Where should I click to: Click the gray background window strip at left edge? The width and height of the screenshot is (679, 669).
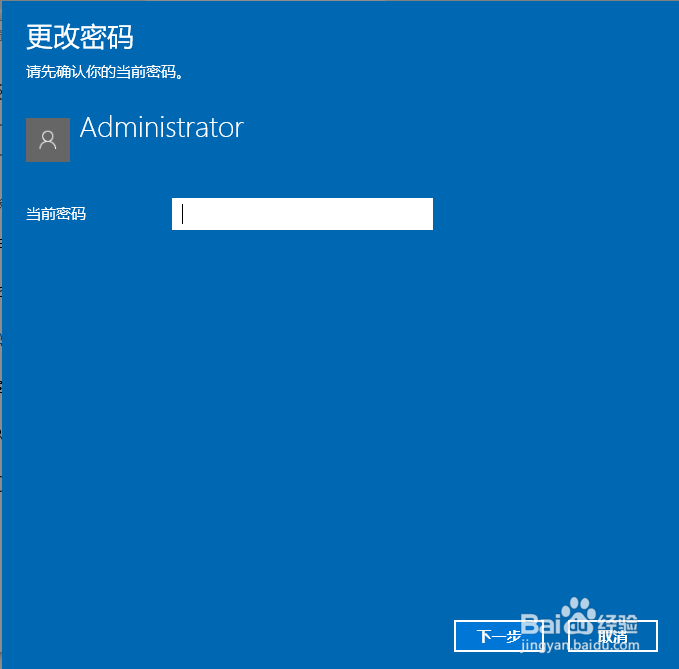pos(1,334)
